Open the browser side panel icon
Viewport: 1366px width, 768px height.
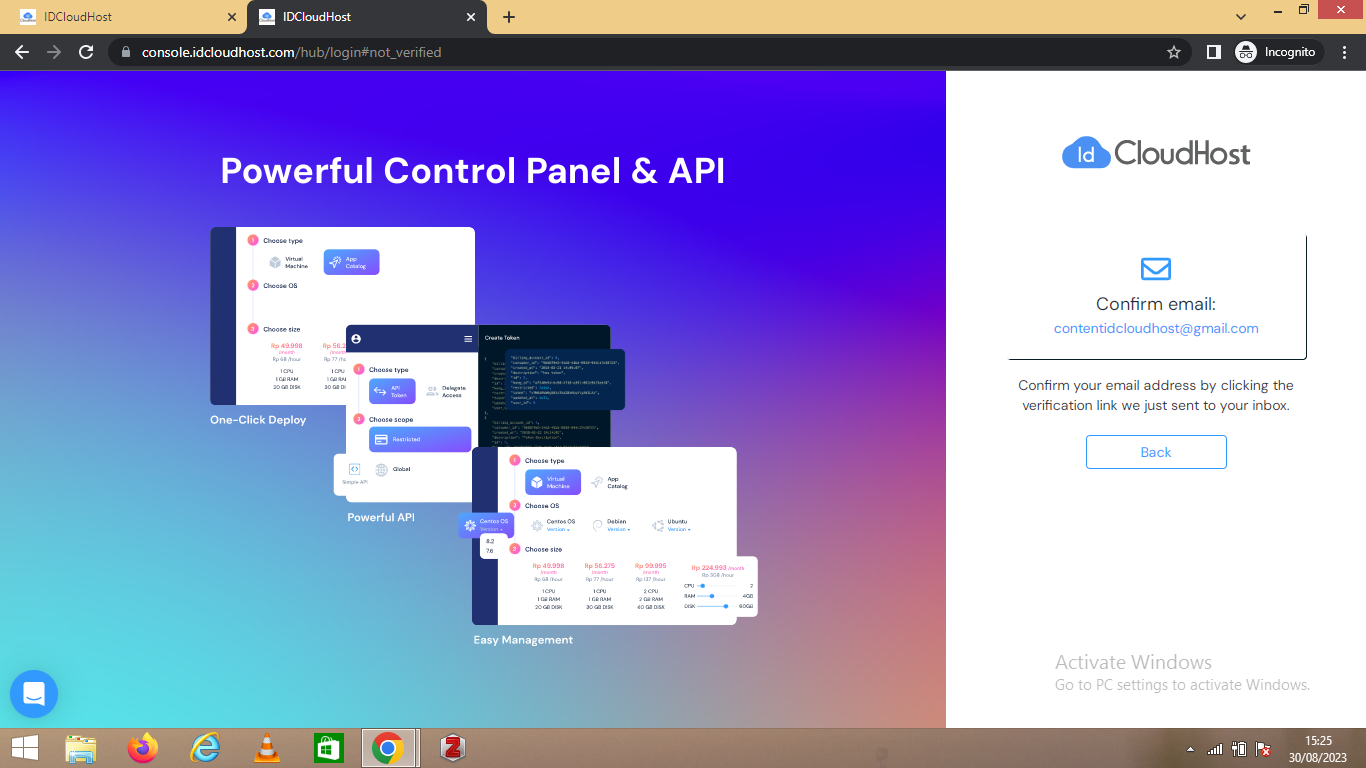pyautogui.click(x=1213, y=52)
